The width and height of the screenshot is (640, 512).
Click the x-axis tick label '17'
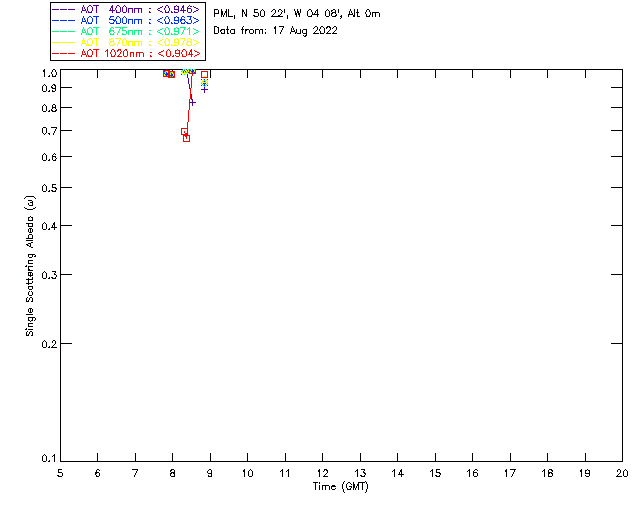coord(510,473)
